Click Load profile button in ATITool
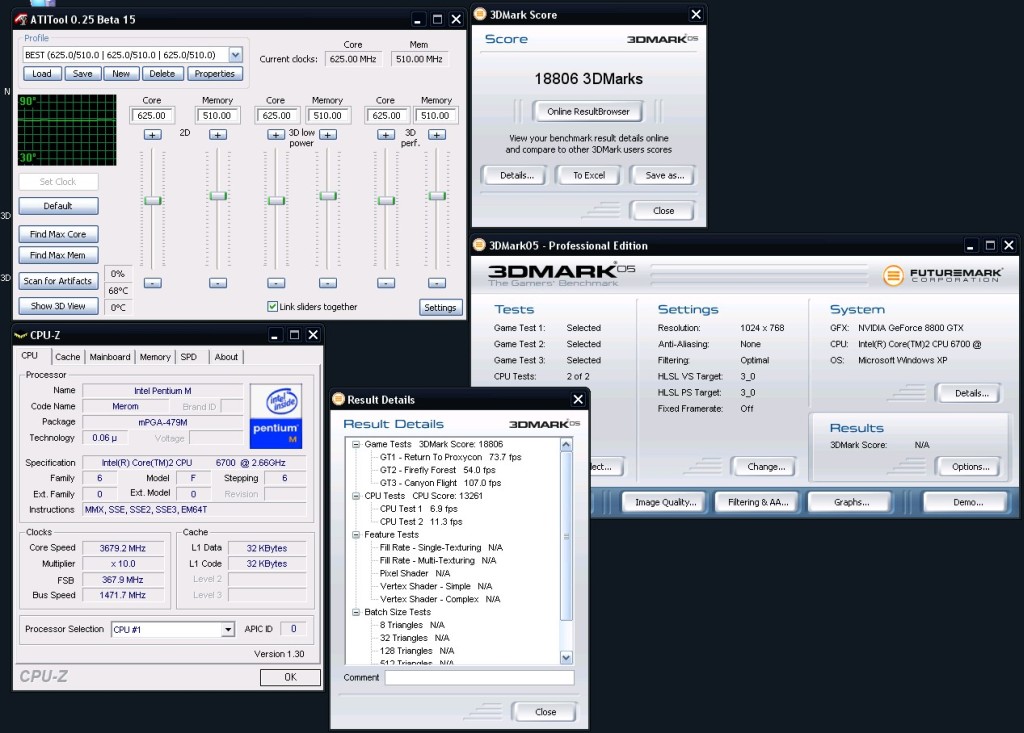 (42, 74)
